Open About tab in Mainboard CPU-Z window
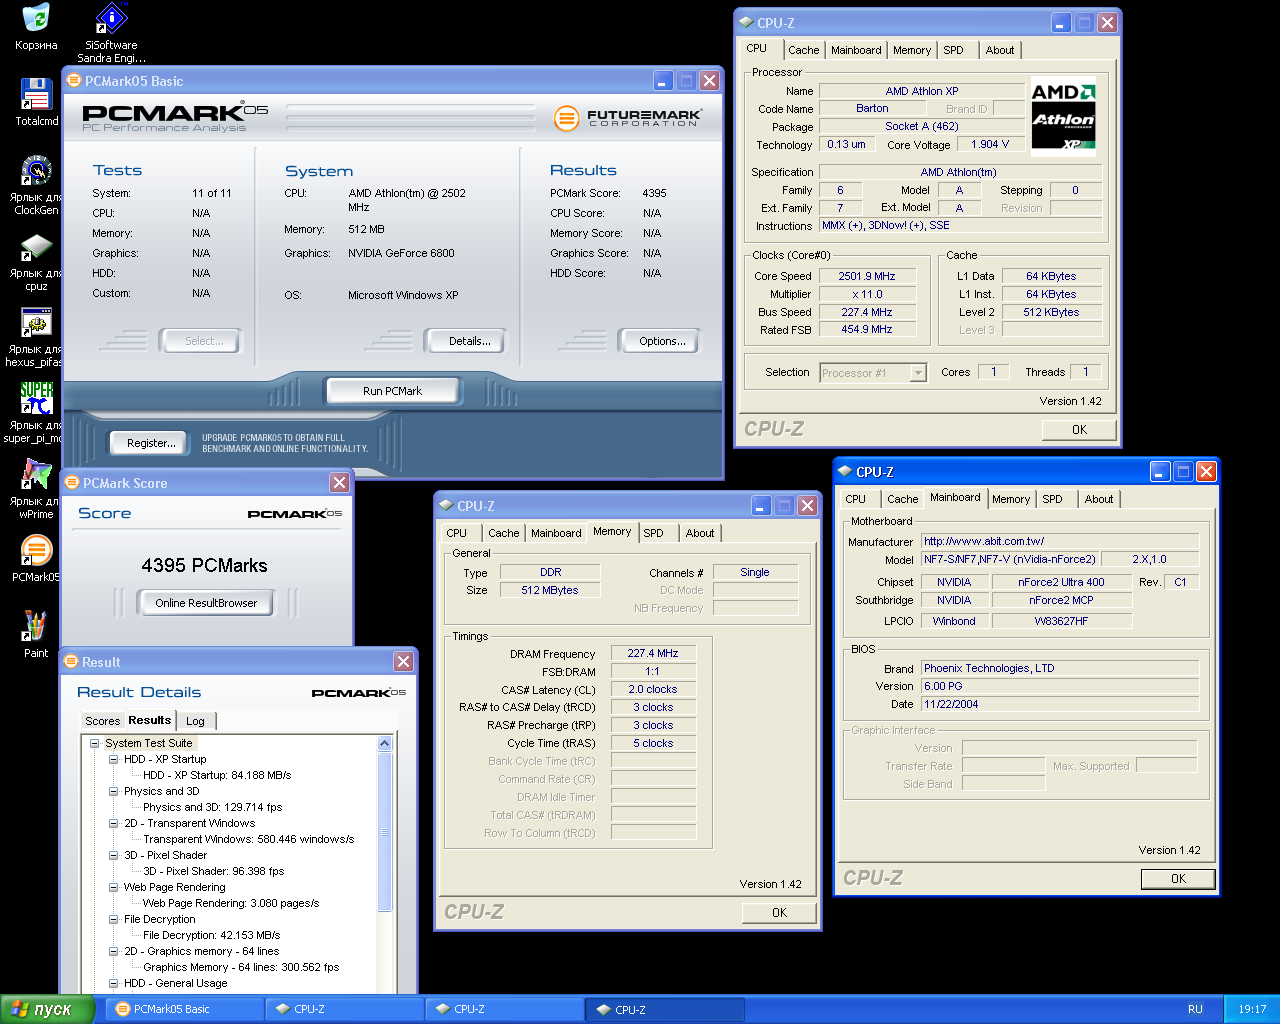The width and height of the screenshot is (1280, 1024). pyautogui.click(x=1099, y=499)
